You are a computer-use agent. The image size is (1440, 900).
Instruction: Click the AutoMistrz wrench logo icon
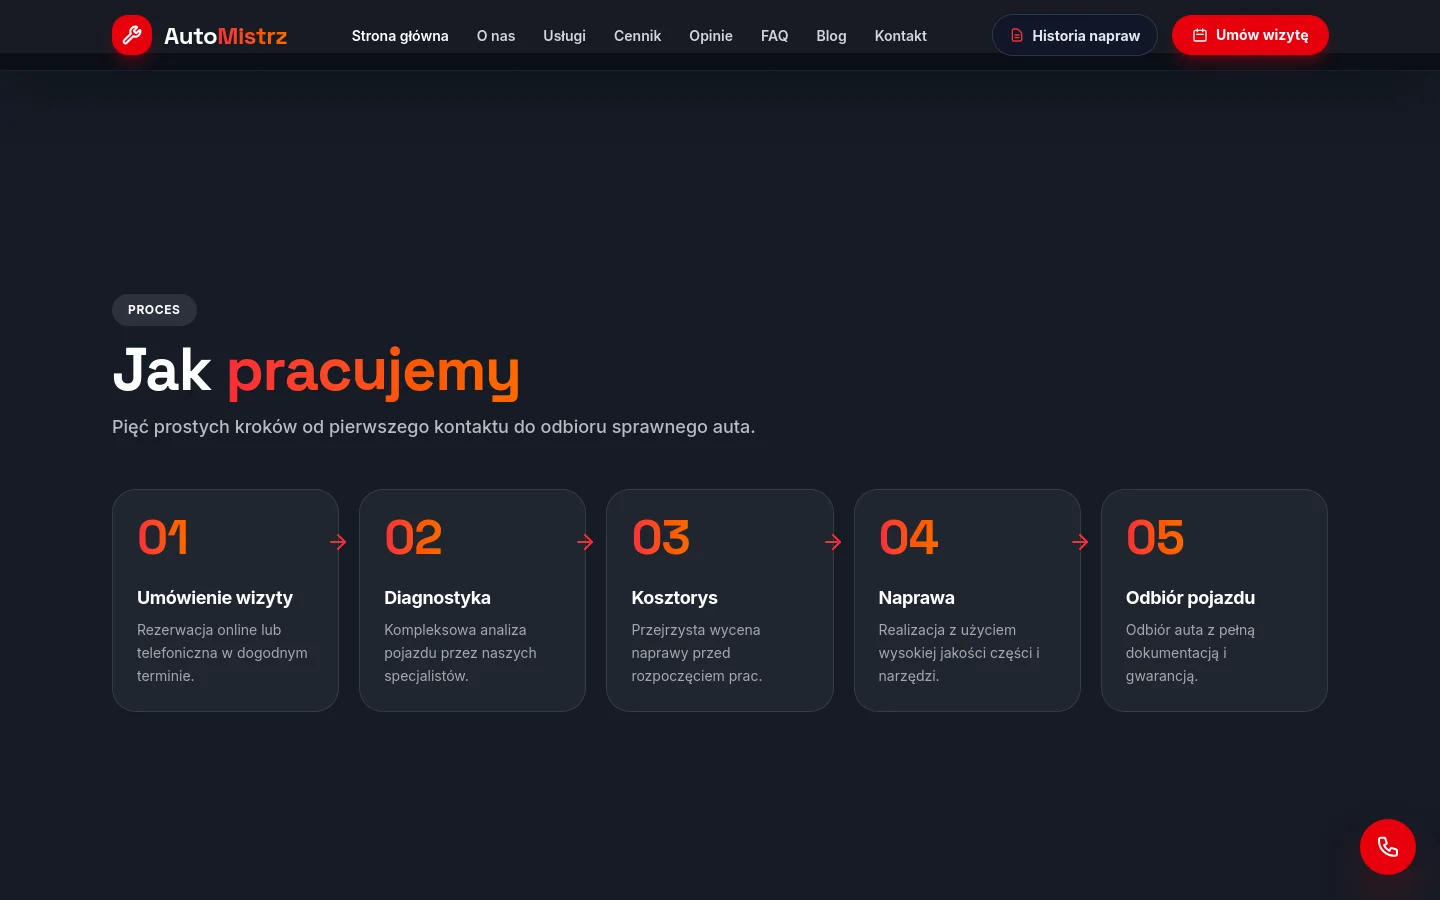click(x=132, y=35)
